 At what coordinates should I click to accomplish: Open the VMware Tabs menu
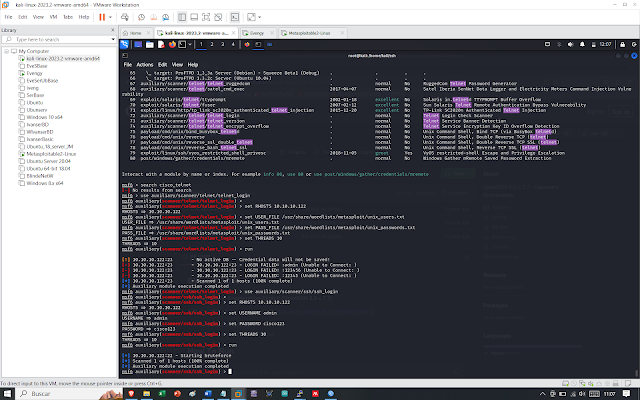(68, 17)
